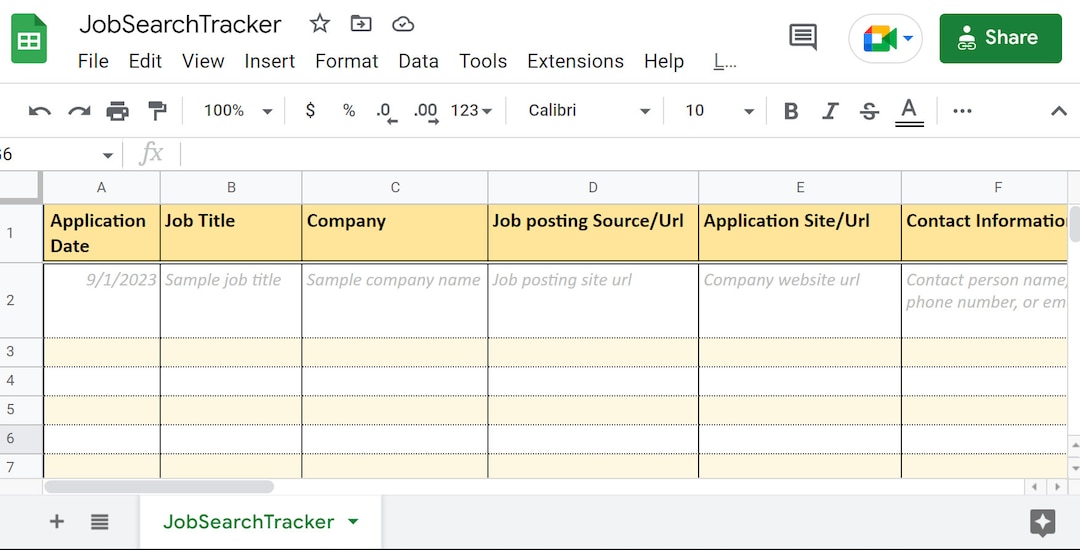Open the comment history icon

click(x=803, y=37)
